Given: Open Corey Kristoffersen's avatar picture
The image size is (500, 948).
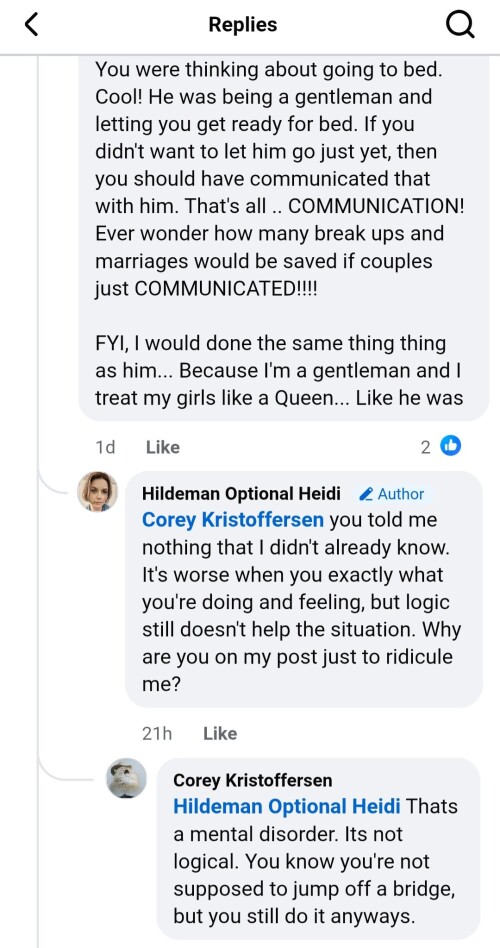Looking at the screenshot, I should [126, 778].
